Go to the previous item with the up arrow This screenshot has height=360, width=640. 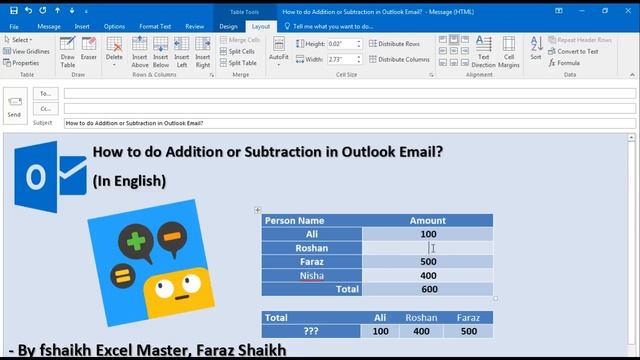58,11
